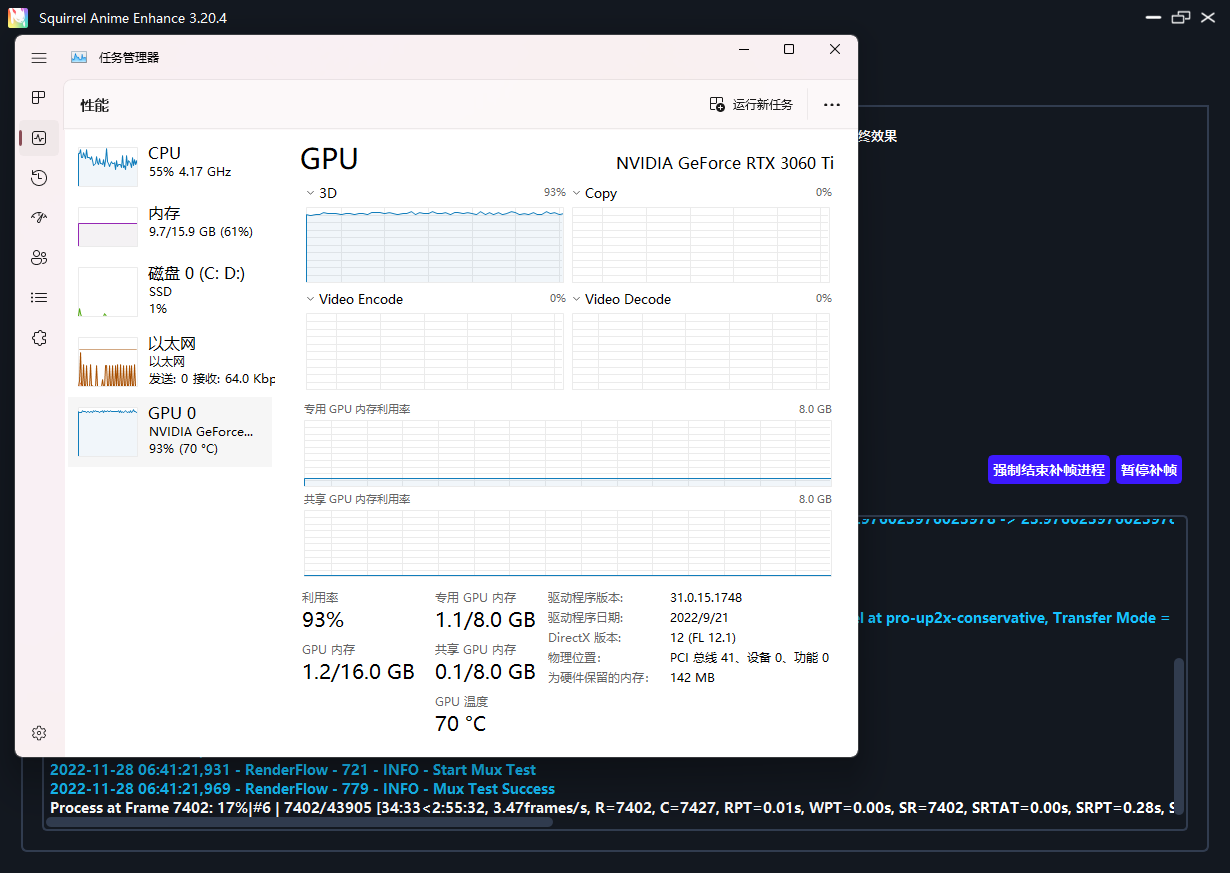Select 内存 memory in performance list
The image size is (1230, 873).
tap(170, 222)
